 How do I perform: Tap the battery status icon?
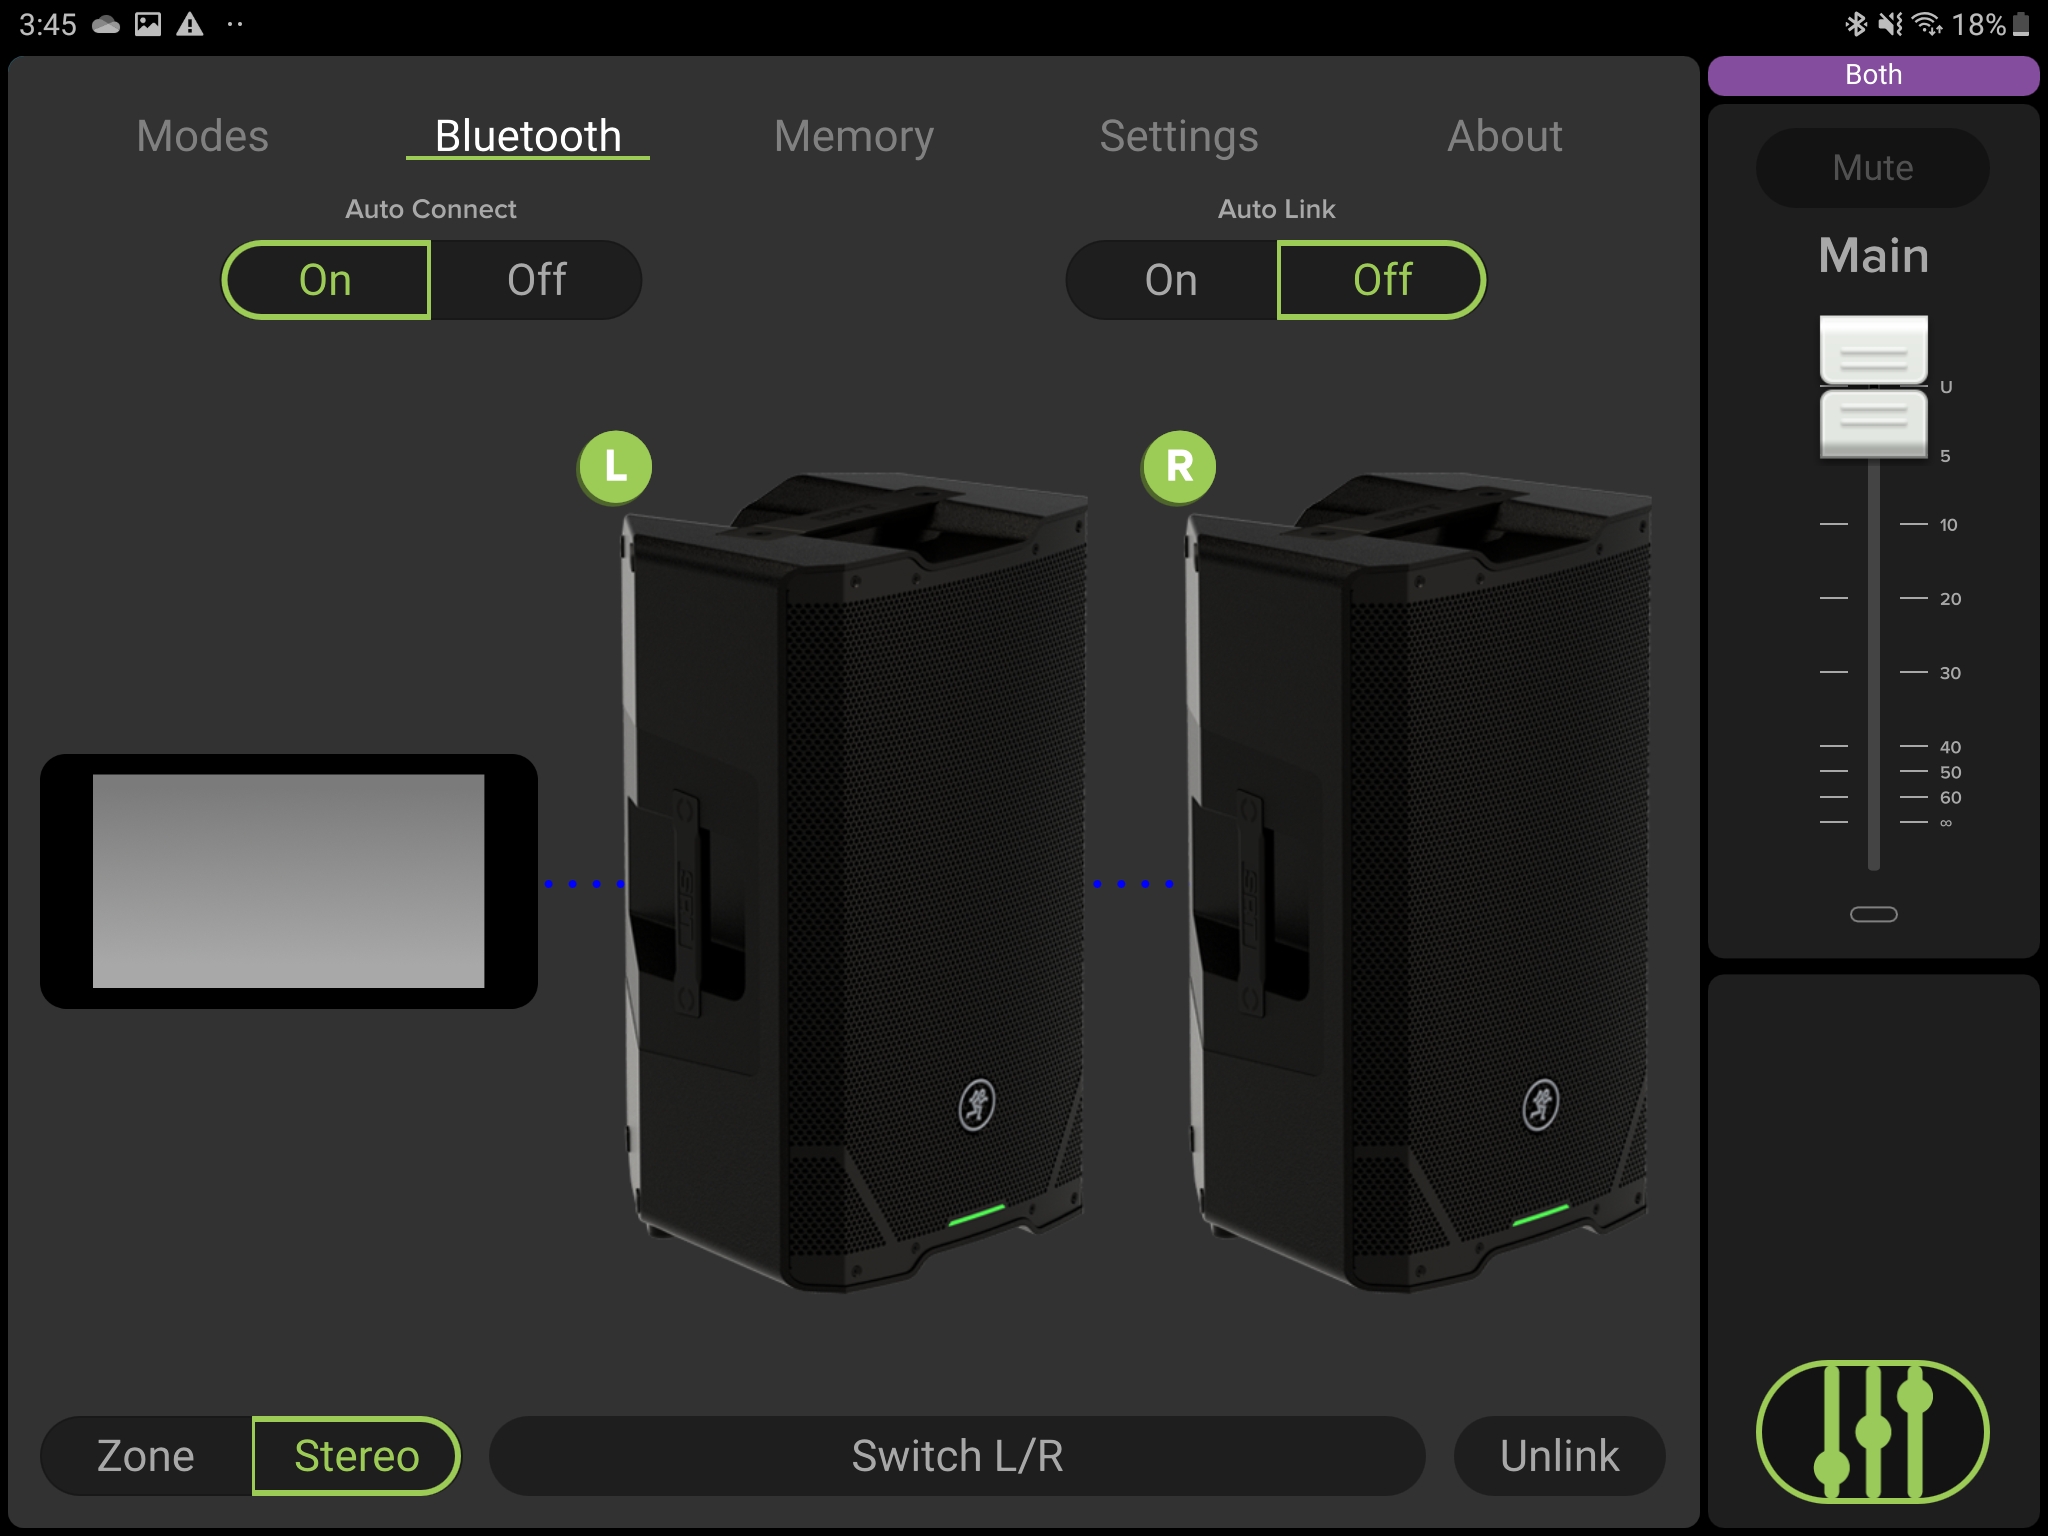[x=2021, y=24]
